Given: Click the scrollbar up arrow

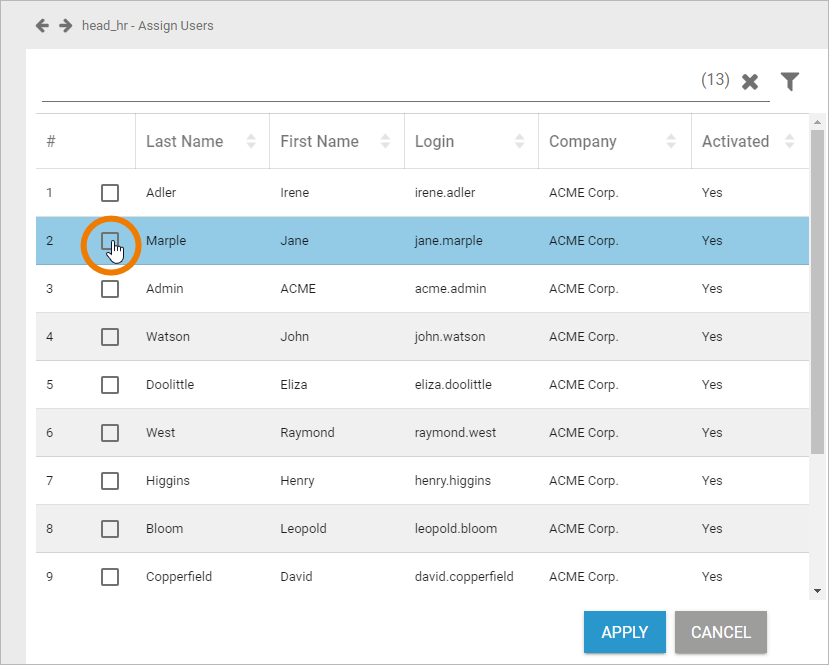Looking at the screenshot, I should click(817, 122).
